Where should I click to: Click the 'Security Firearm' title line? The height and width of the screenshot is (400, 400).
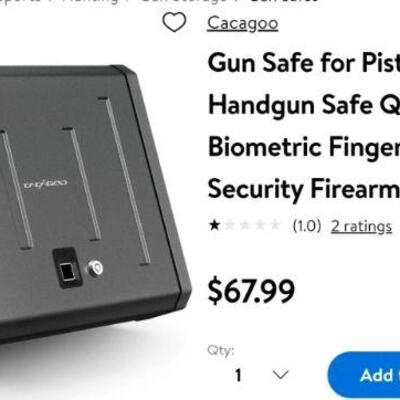(304, 189)
